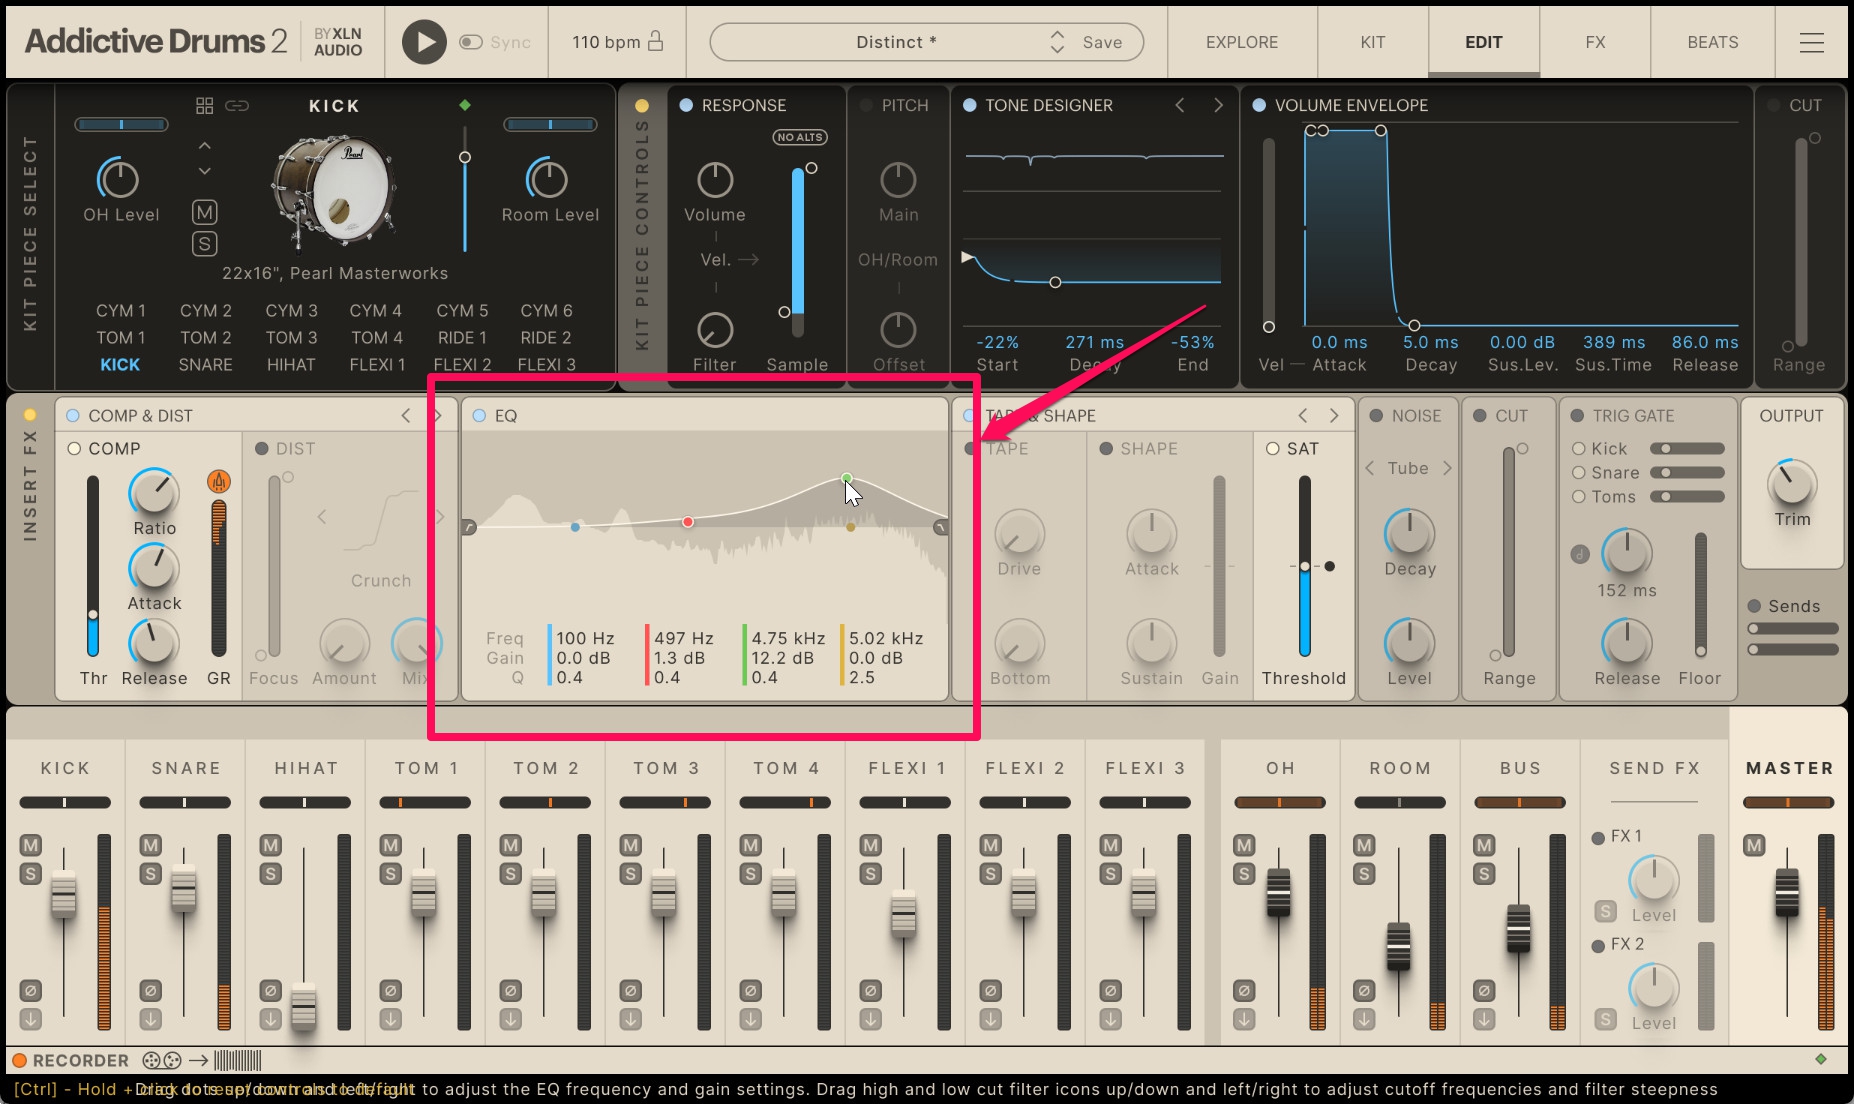Click the EQ low cut filter icon
This screenshot has width=1854, height=1104.
pos(469,527)
